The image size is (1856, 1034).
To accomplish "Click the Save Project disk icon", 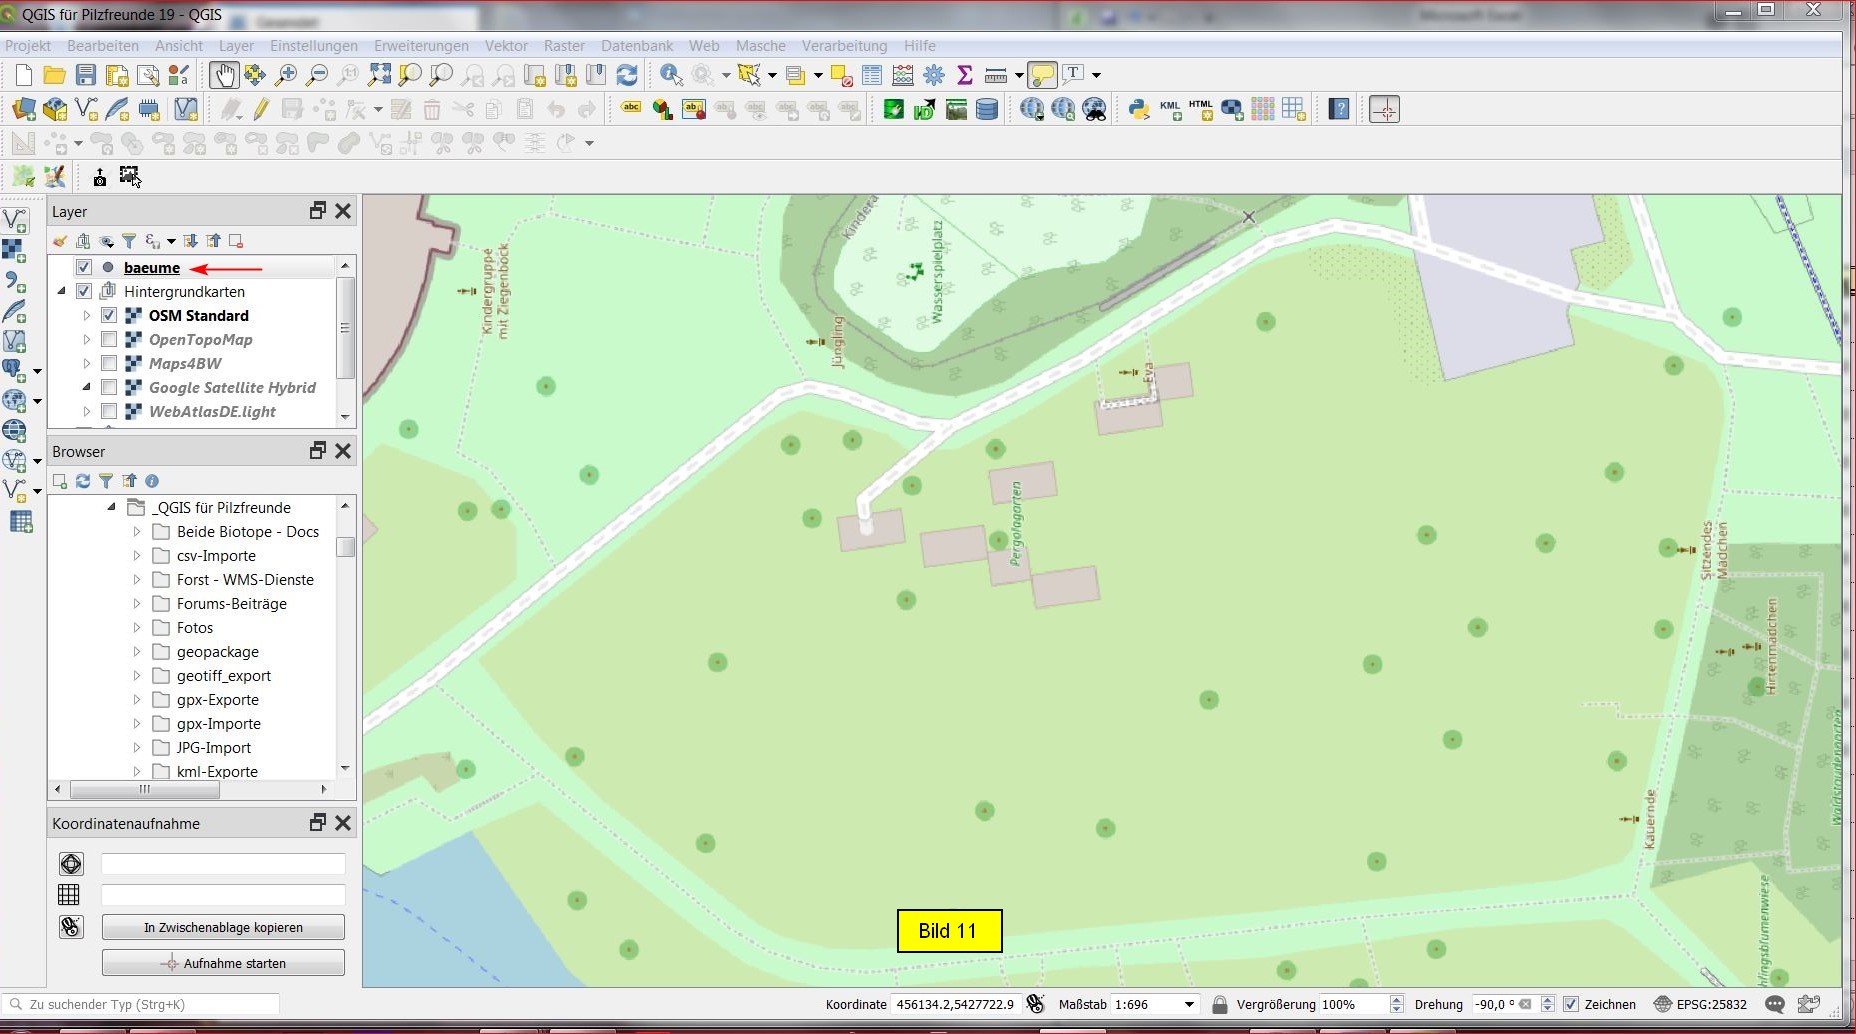I will (86, 75).
